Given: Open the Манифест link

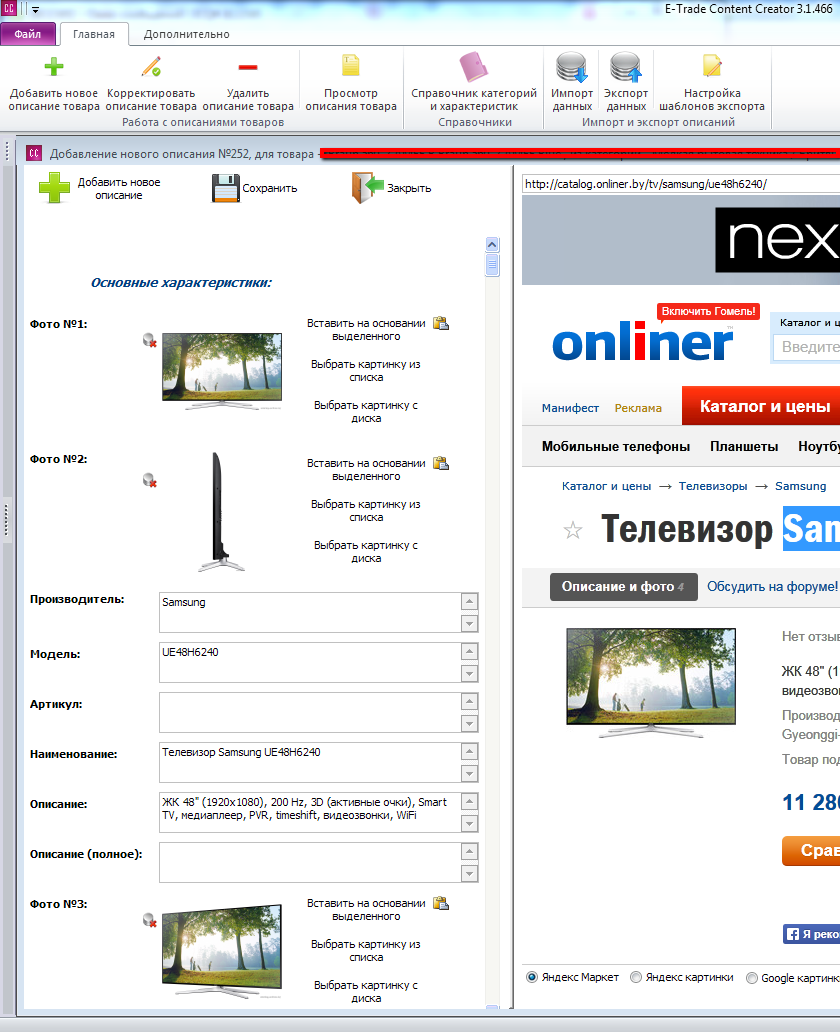Looking at the screenshot, I should point(570,408).
